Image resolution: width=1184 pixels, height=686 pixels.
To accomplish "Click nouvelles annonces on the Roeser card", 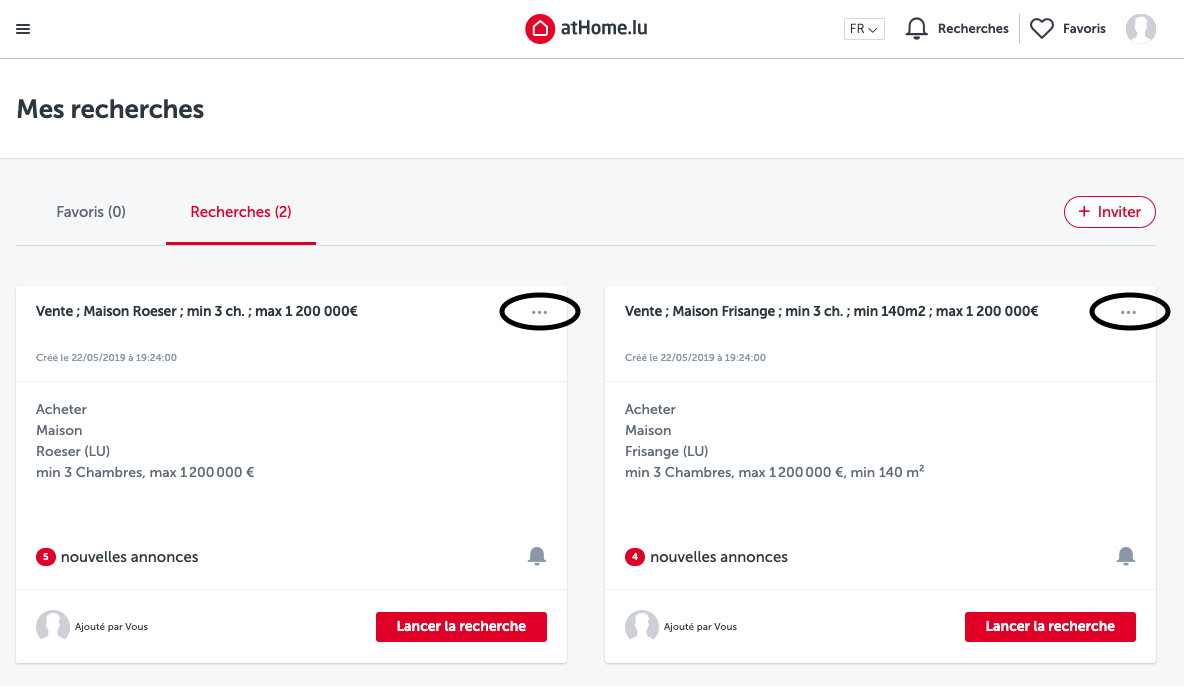I will 129,557.
